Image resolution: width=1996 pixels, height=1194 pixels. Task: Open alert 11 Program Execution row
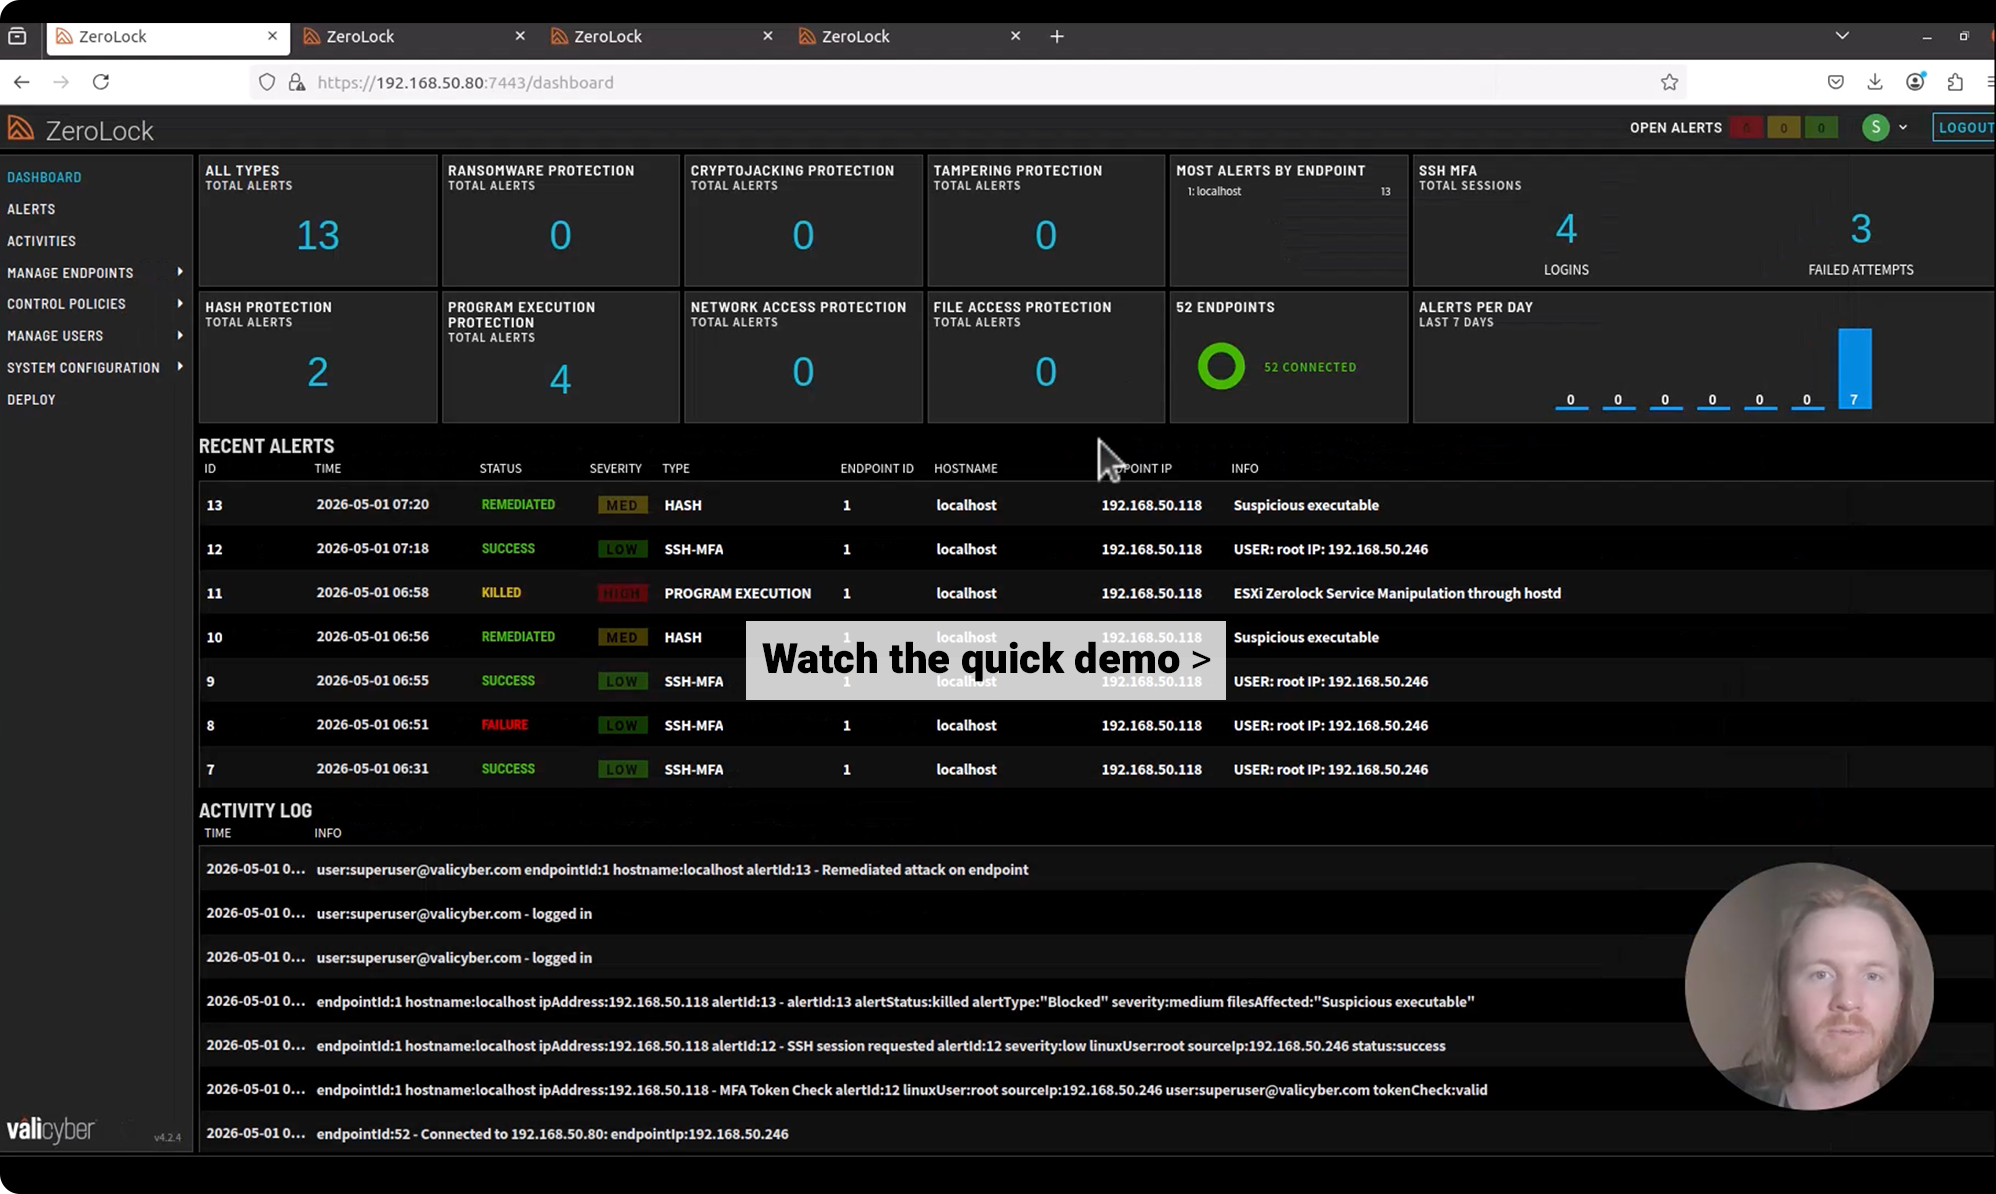pyautogui.click(x=1097, y=593)
